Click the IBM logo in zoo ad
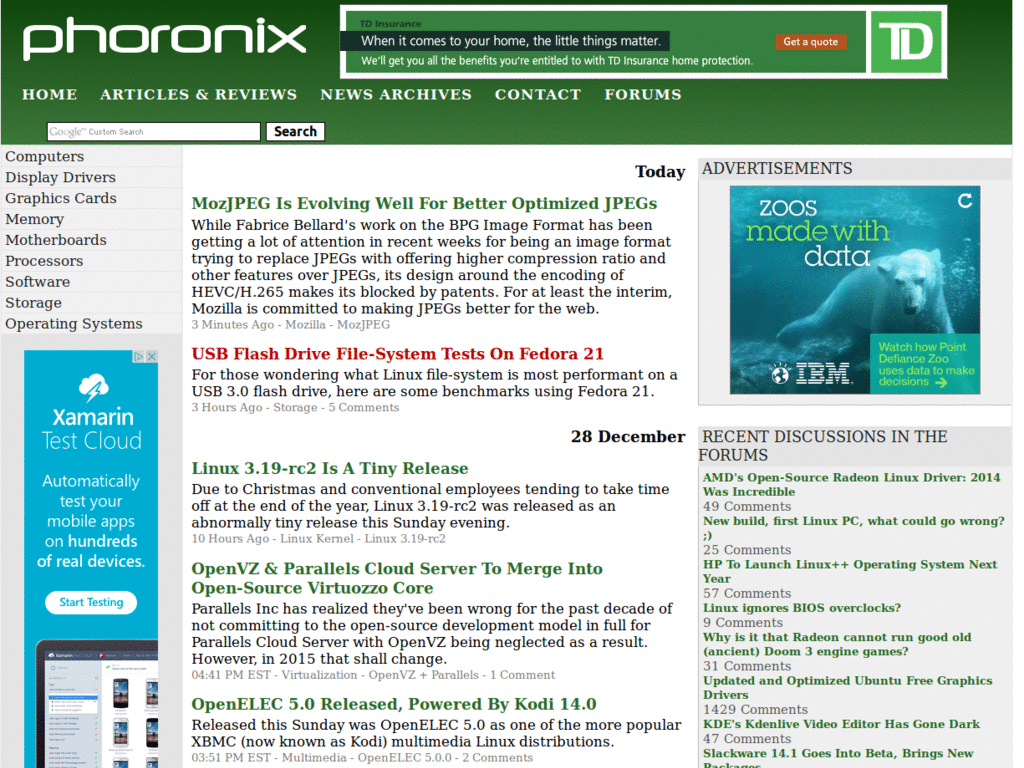Viewport: 1024px width, 768px height. click(822, 374)
